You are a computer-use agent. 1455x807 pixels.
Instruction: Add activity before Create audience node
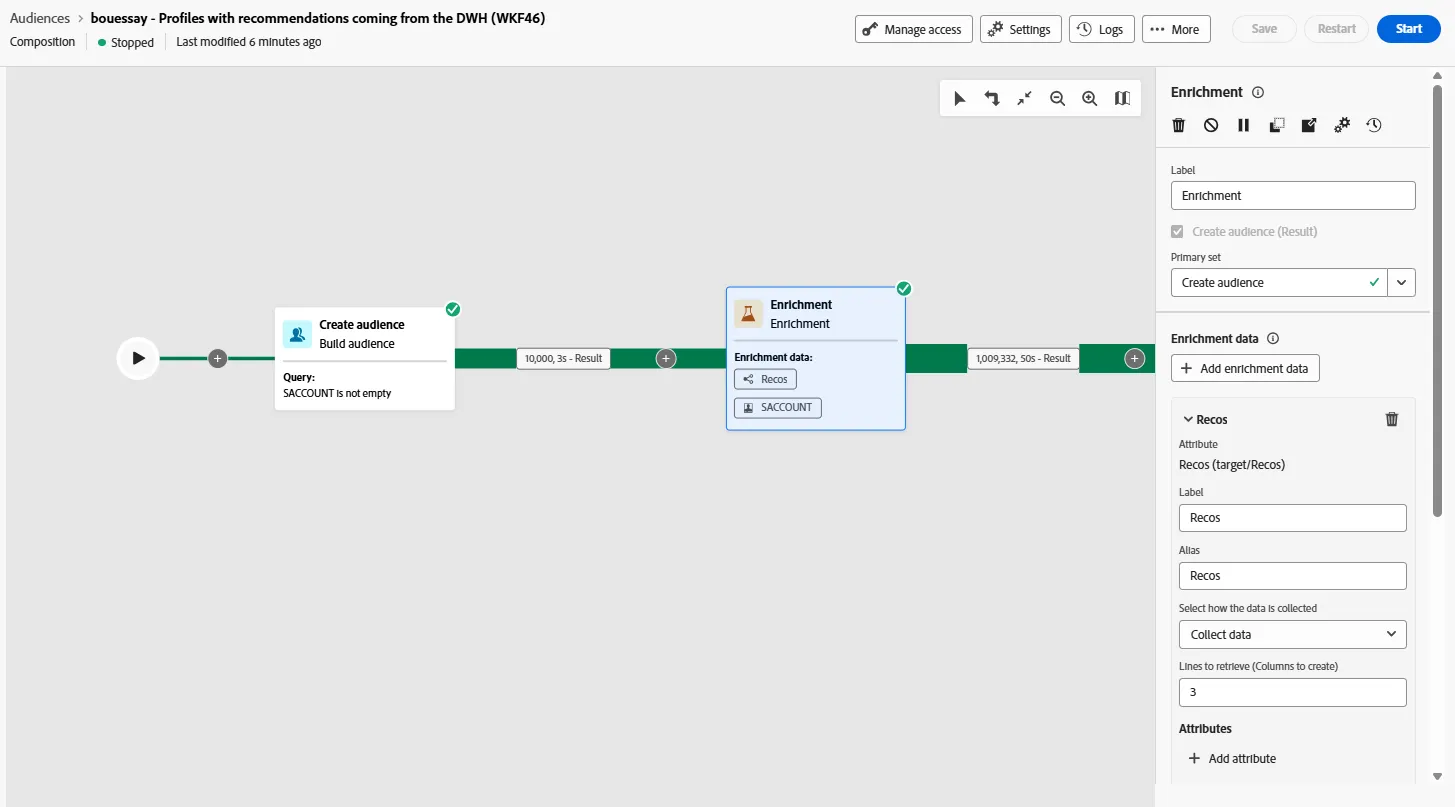218,358
